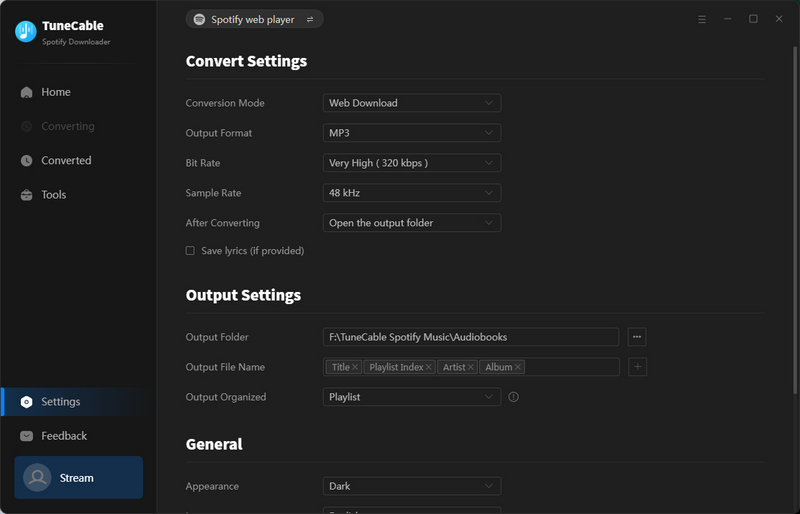Browse output folder with three-dots button
Image resolution: width=800 pixels, height=514 pixels.
637,337
